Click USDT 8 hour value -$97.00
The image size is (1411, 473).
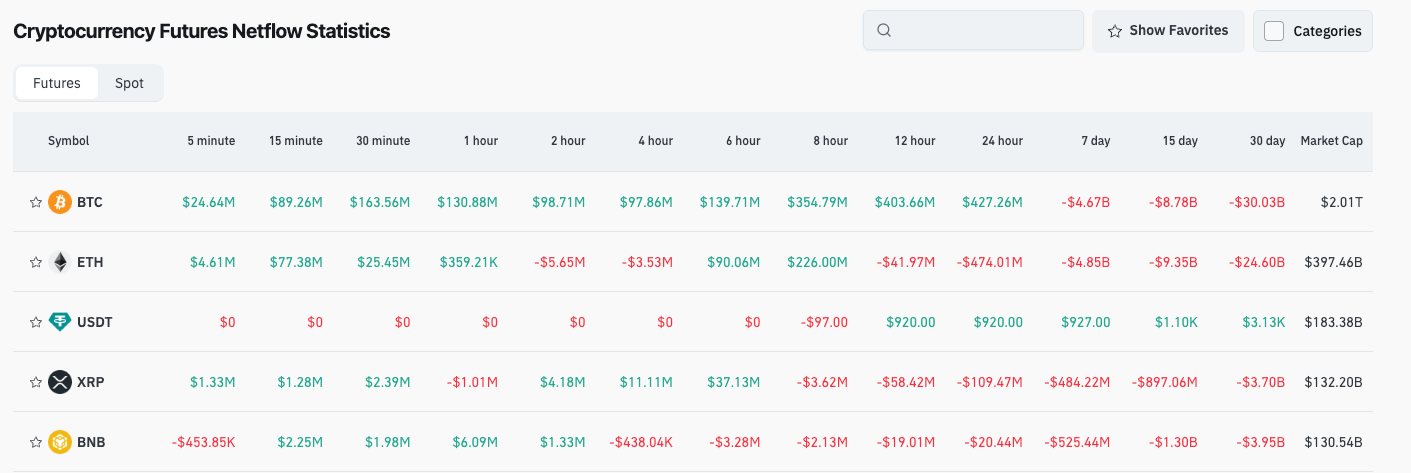[824, 322]
